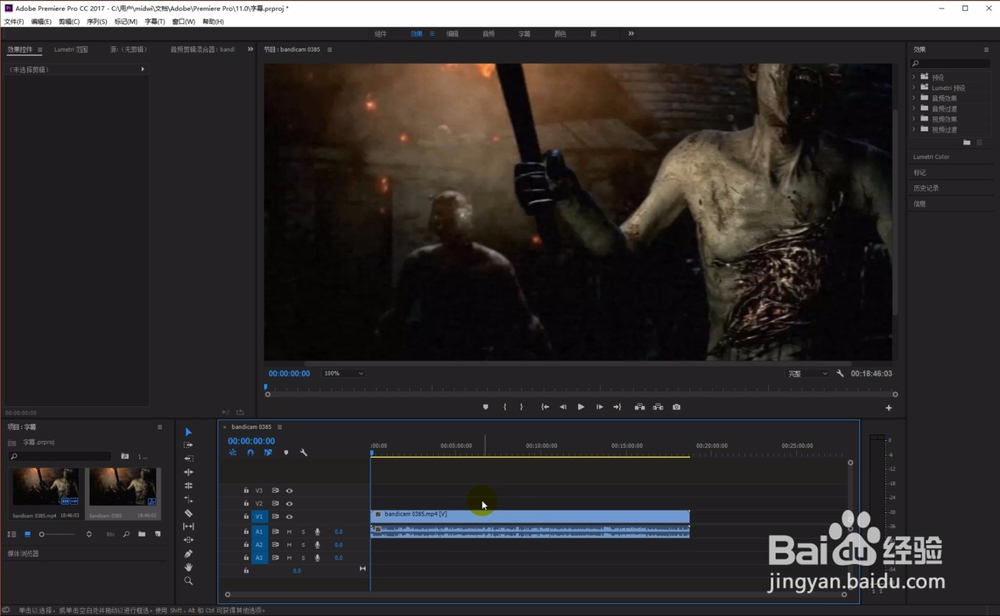The image size is (1000, 616).
Task: Click Mark Out brace button
Action: (521, 407)
